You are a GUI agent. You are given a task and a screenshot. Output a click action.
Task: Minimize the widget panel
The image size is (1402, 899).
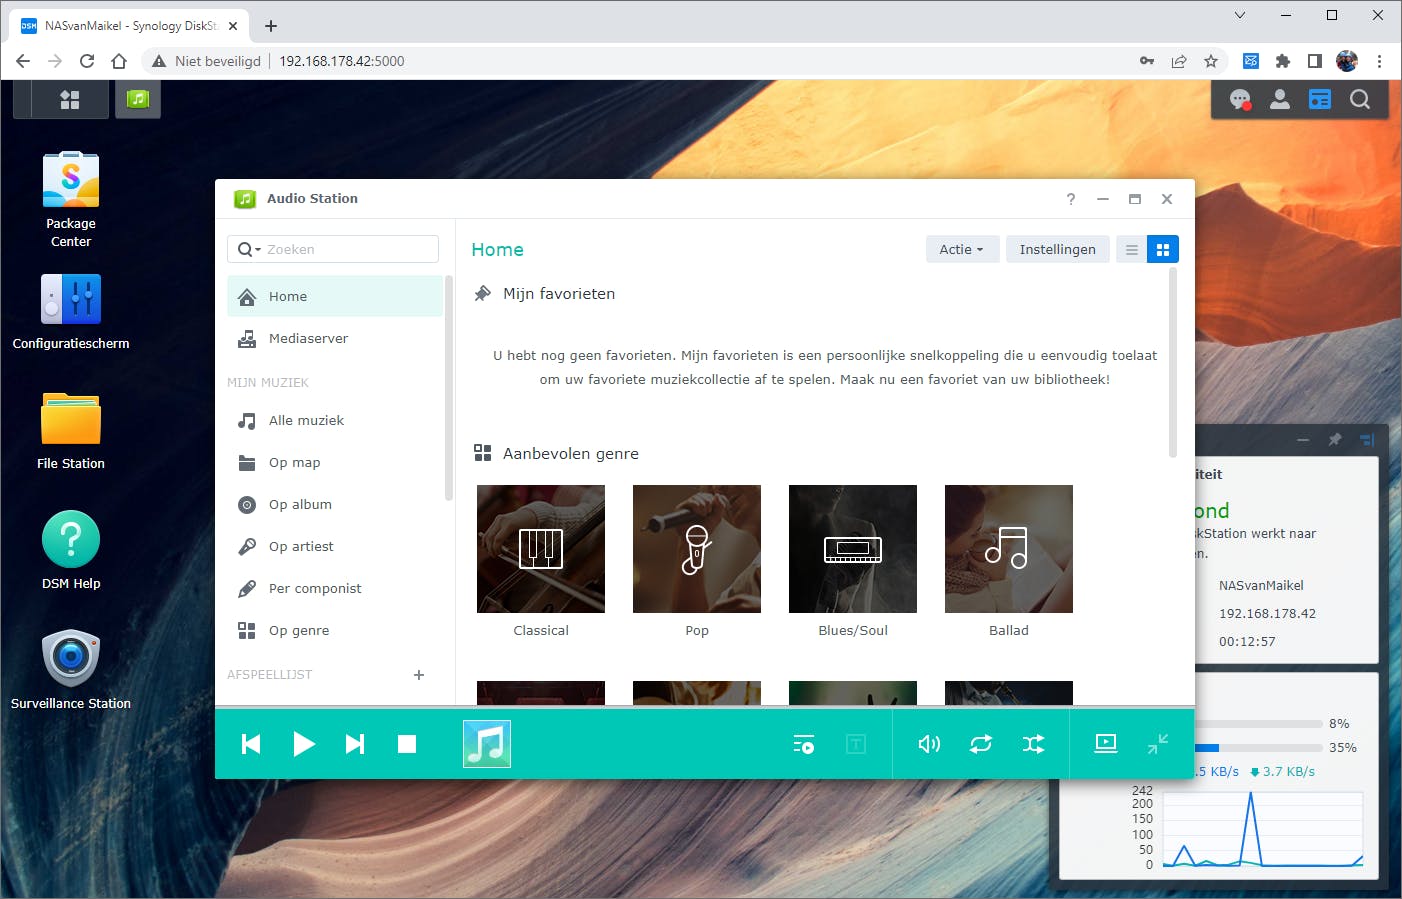coord(1303,440)
